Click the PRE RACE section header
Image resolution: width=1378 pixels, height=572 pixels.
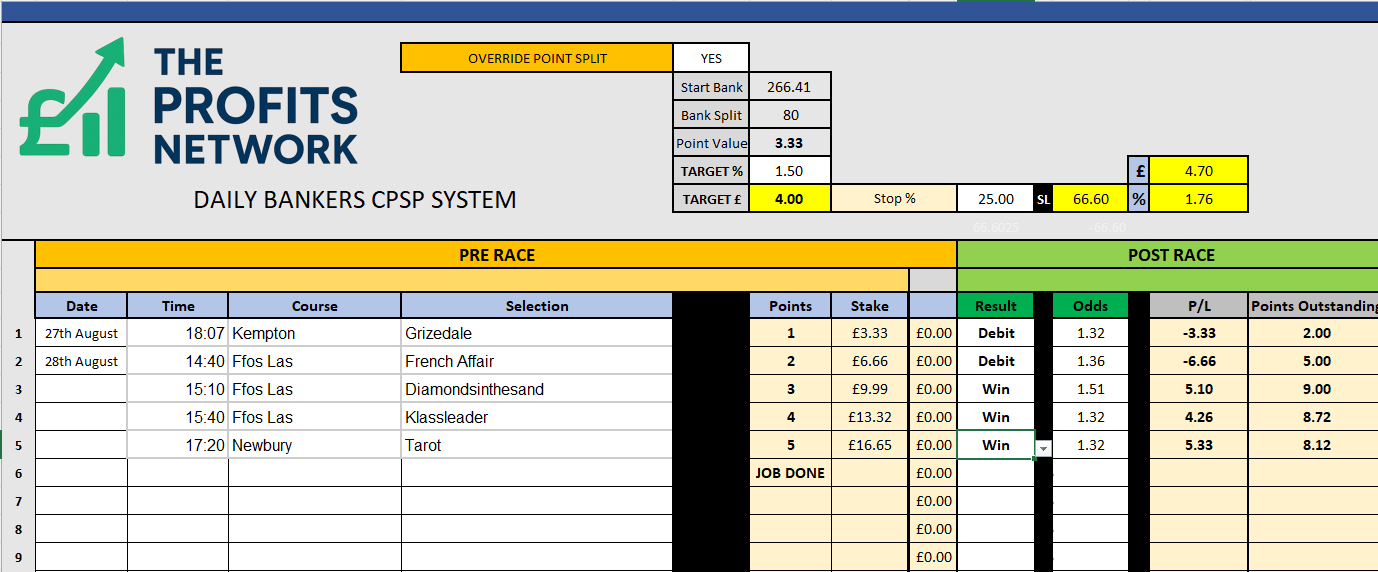[x=496, y=255]
